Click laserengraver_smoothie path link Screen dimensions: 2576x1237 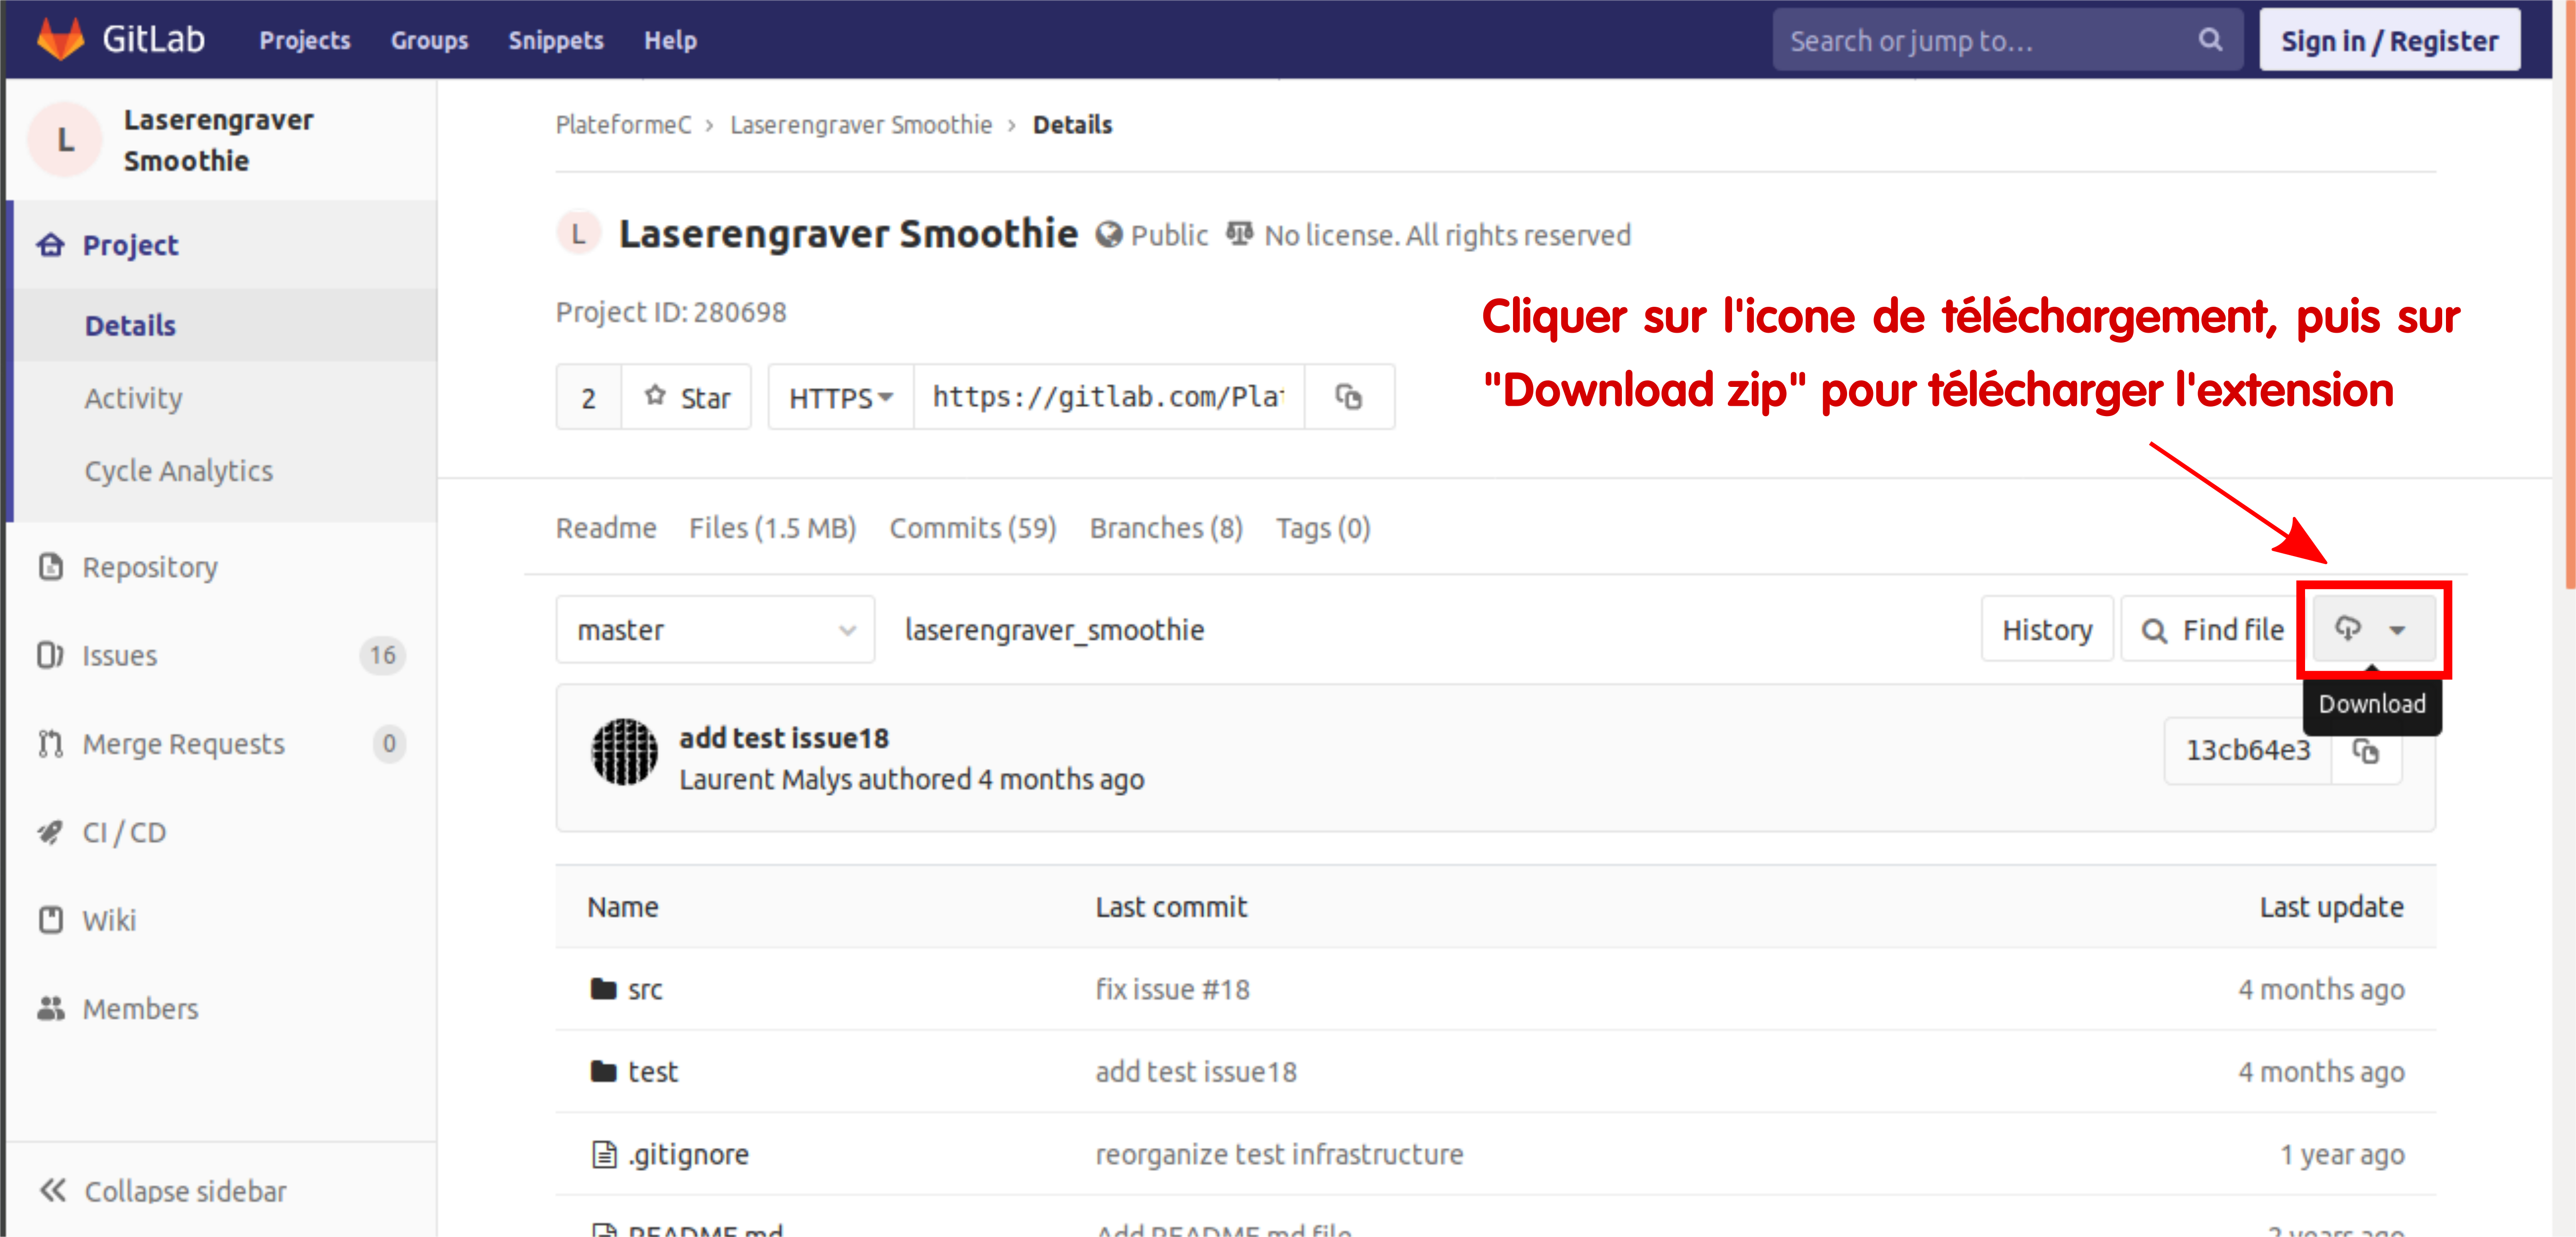(x=1054, y=630)
